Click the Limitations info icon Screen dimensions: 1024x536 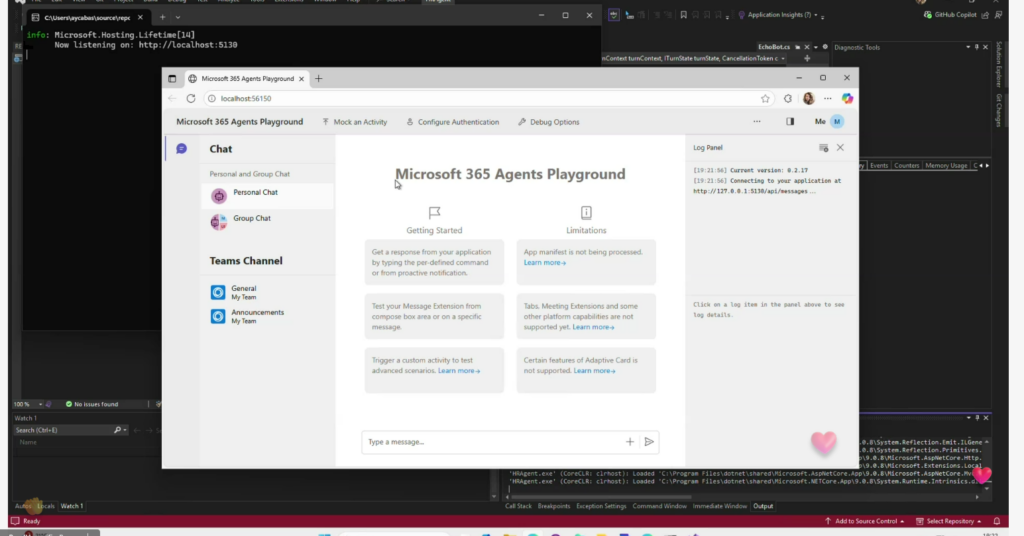[x=586, y=213]
